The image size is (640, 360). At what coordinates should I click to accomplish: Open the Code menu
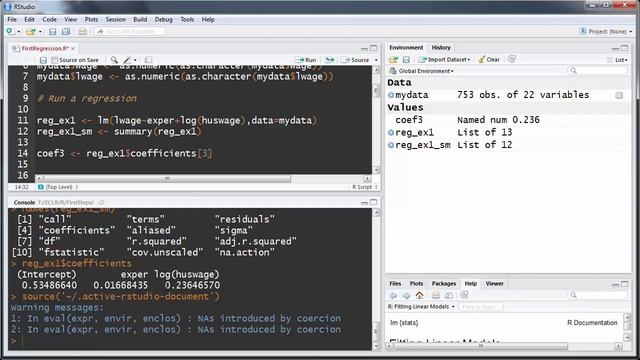pyautogui.click(x=49, y=20)
